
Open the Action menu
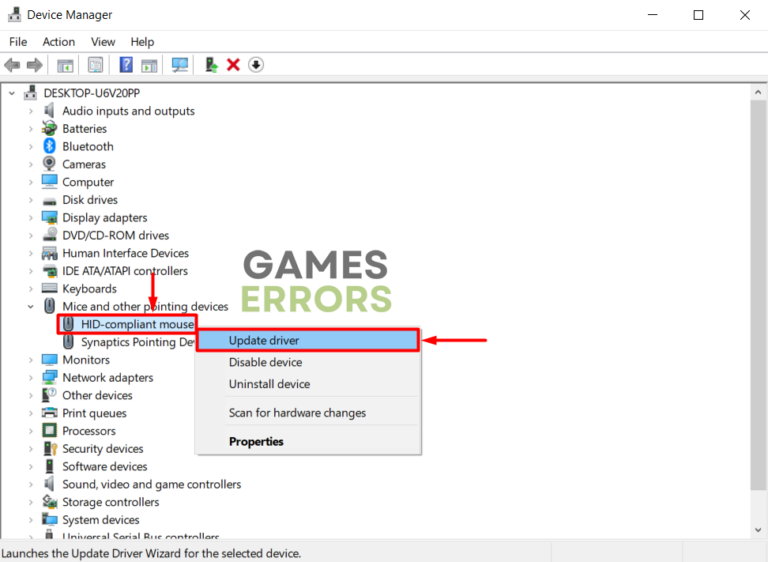point(58,42)
